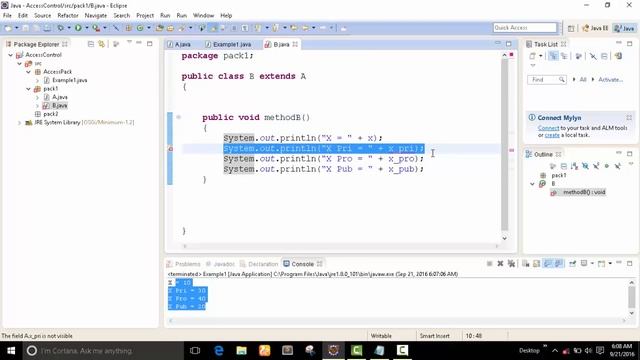Image resolution: width=640 pixels, height=360 pixels.
Task: Expand the JRE System Library node
Action: 19,122
